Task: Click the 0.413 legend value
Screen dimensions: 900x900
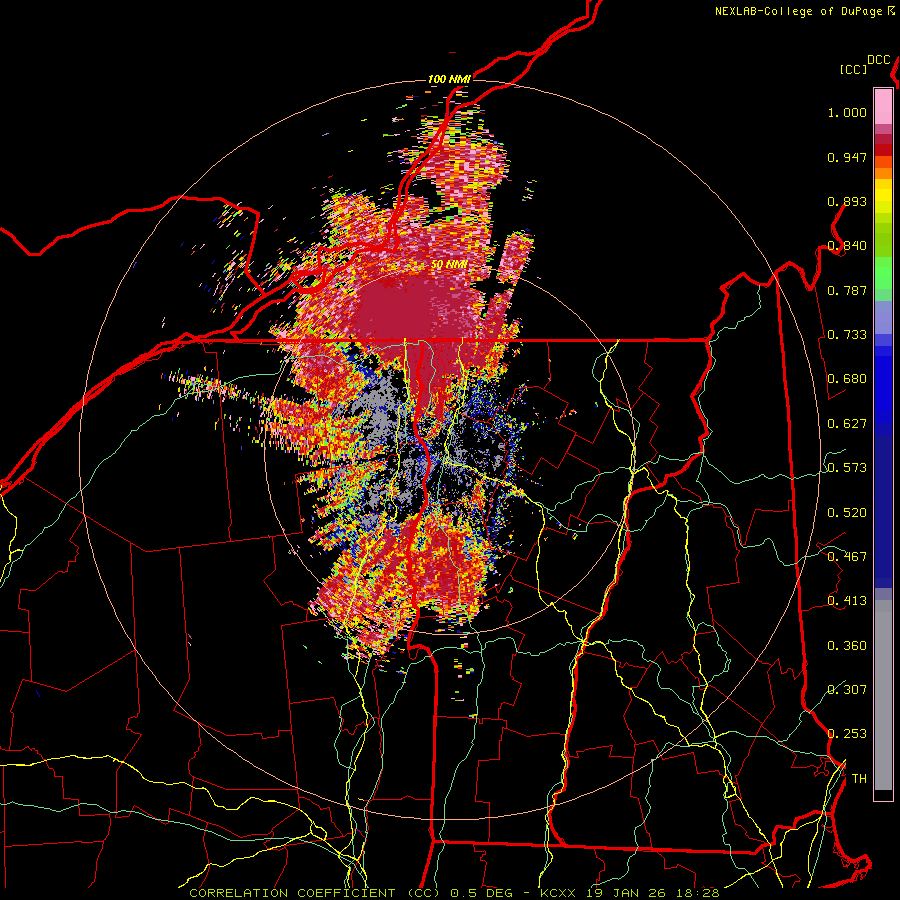Action: (847, 601)
